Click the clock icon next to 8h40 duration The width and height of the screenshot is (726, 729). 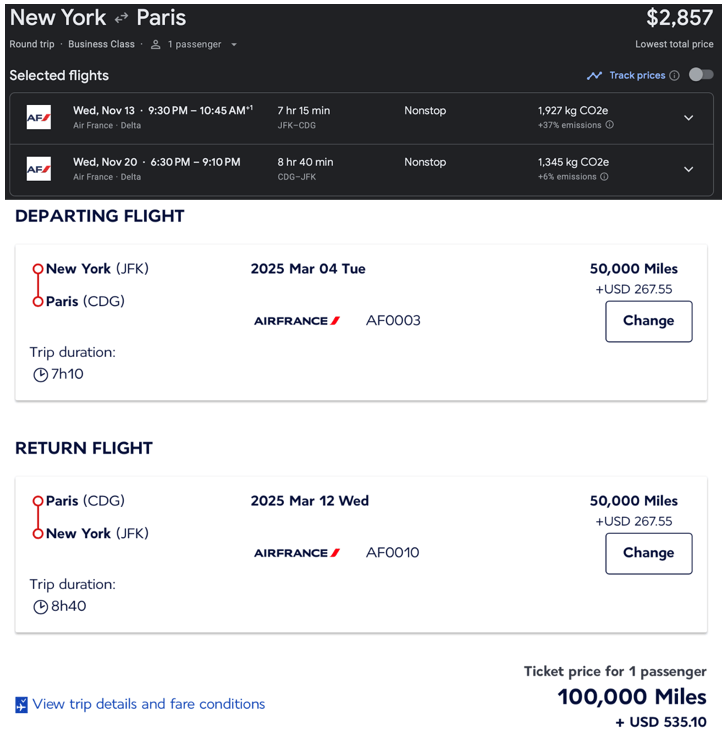tap(40, 606)
